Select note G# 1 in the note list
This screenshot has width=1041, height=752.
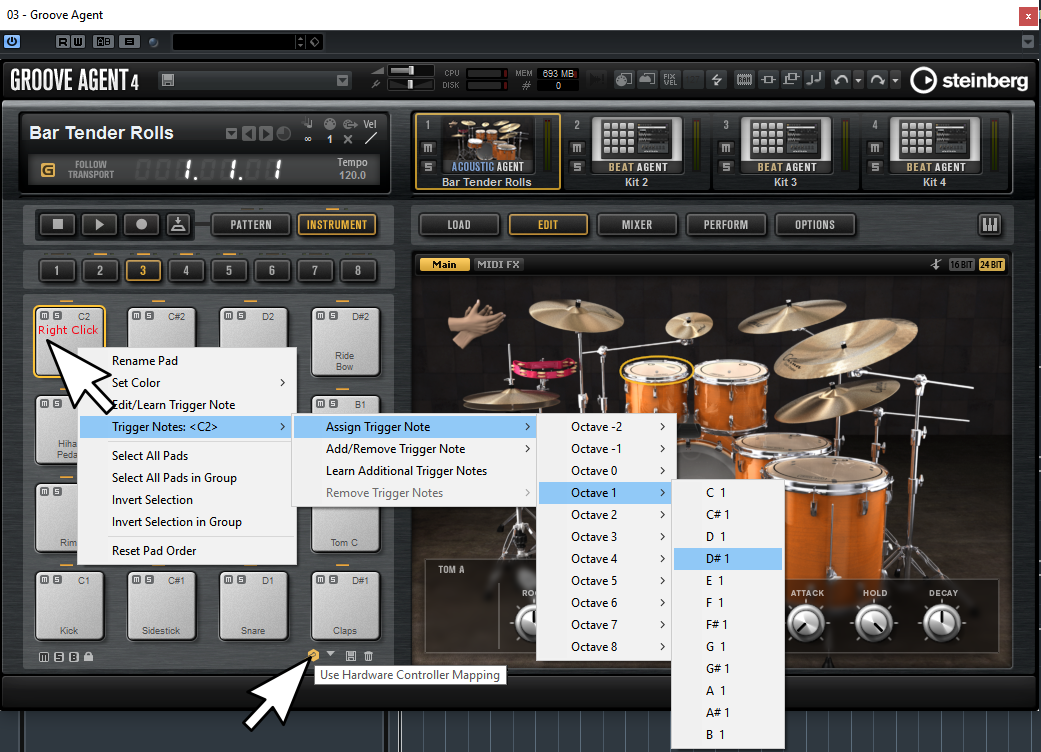[x=728, y=669]
